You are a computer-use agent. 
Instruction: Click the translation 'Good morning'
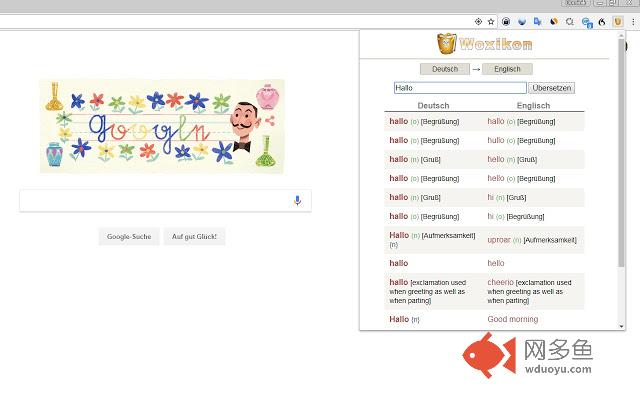coord(513,319)
